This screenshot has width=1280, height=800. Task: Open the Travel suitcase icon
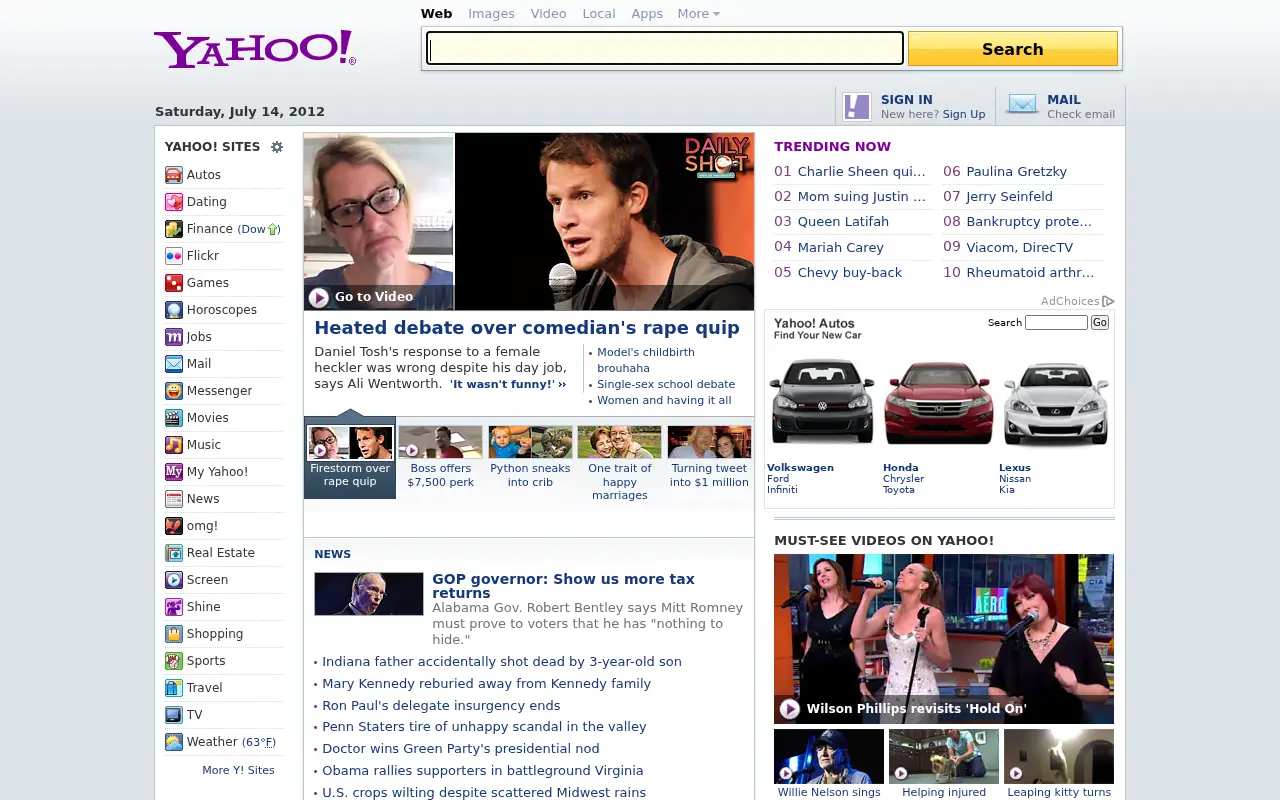point(174,688)
